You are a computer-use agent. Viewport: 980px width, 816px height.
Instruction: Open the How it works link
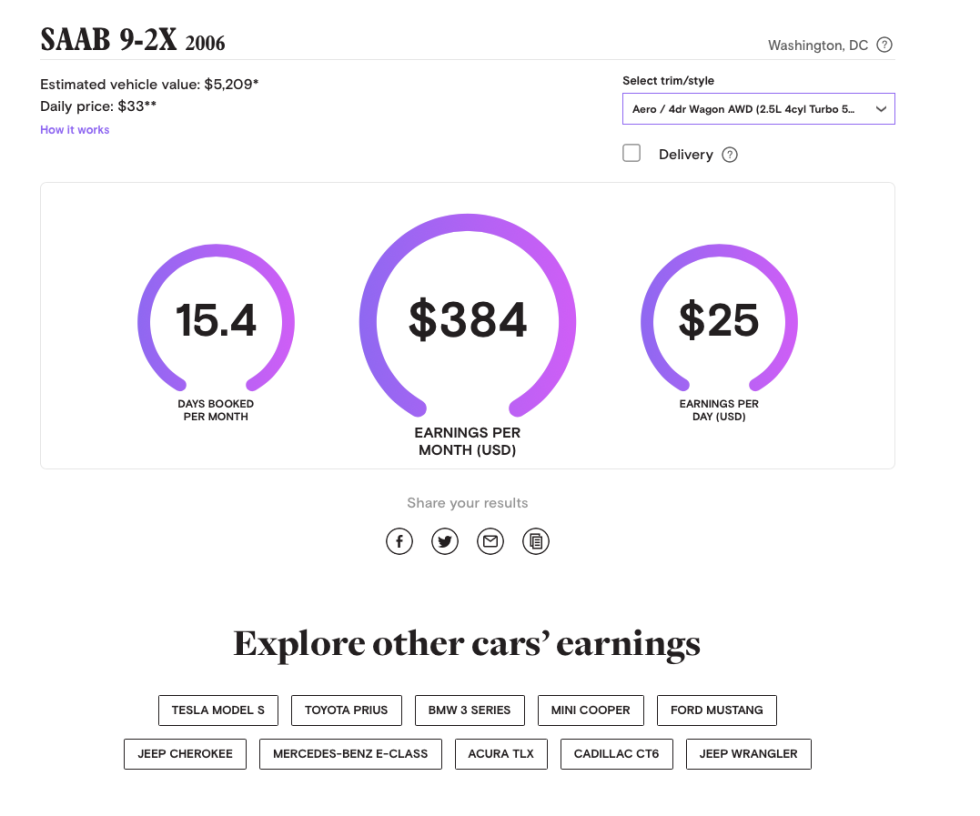tap(75, 130)
